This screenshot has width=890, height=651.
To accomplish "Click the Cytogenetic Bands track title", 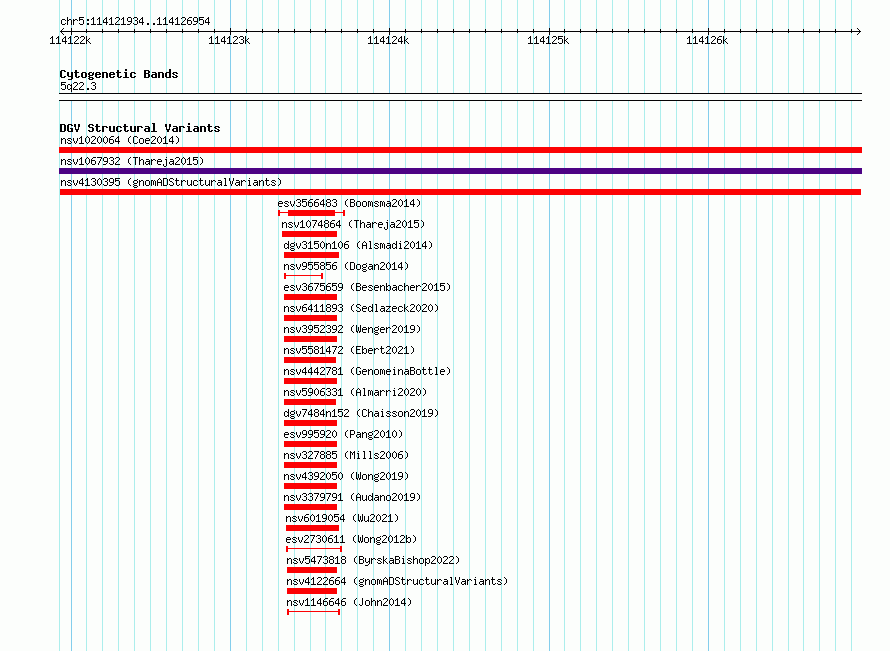I will 119,74.
